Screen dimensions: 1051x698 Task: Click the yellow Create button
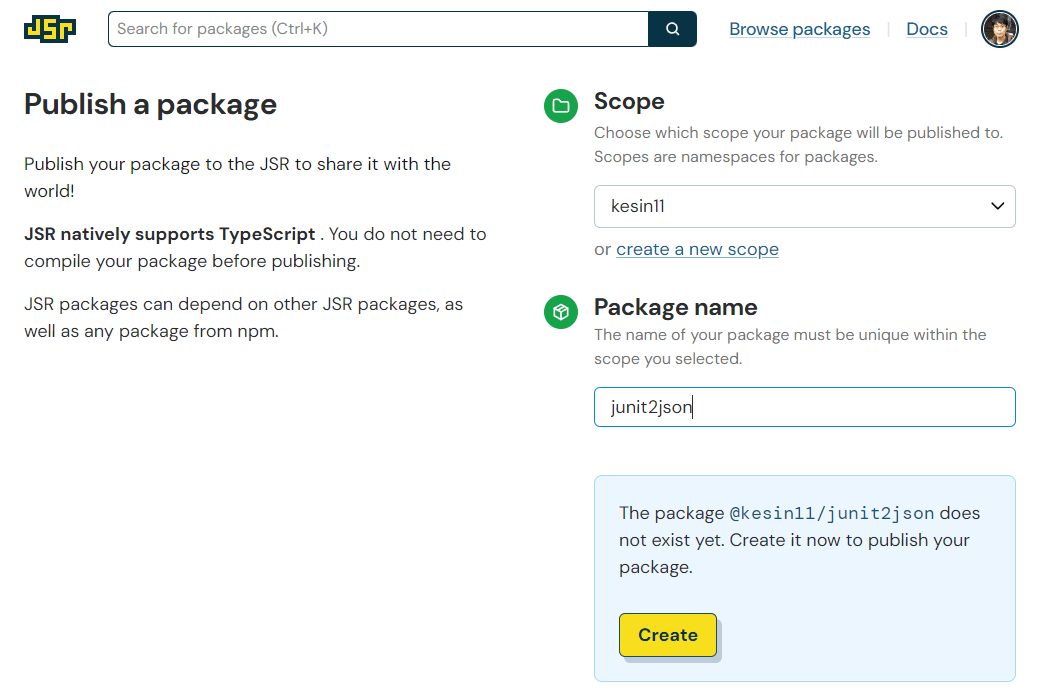[668, 635]
